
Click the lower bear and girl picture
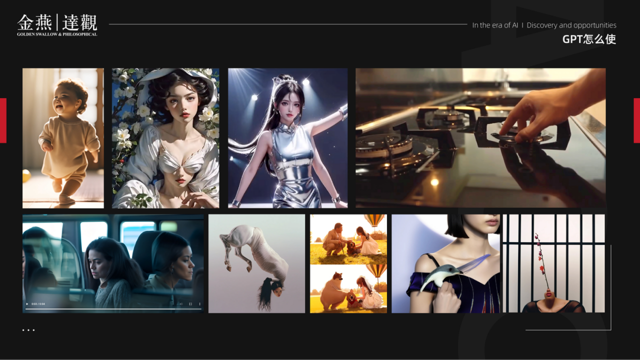(x=349, y=289)
